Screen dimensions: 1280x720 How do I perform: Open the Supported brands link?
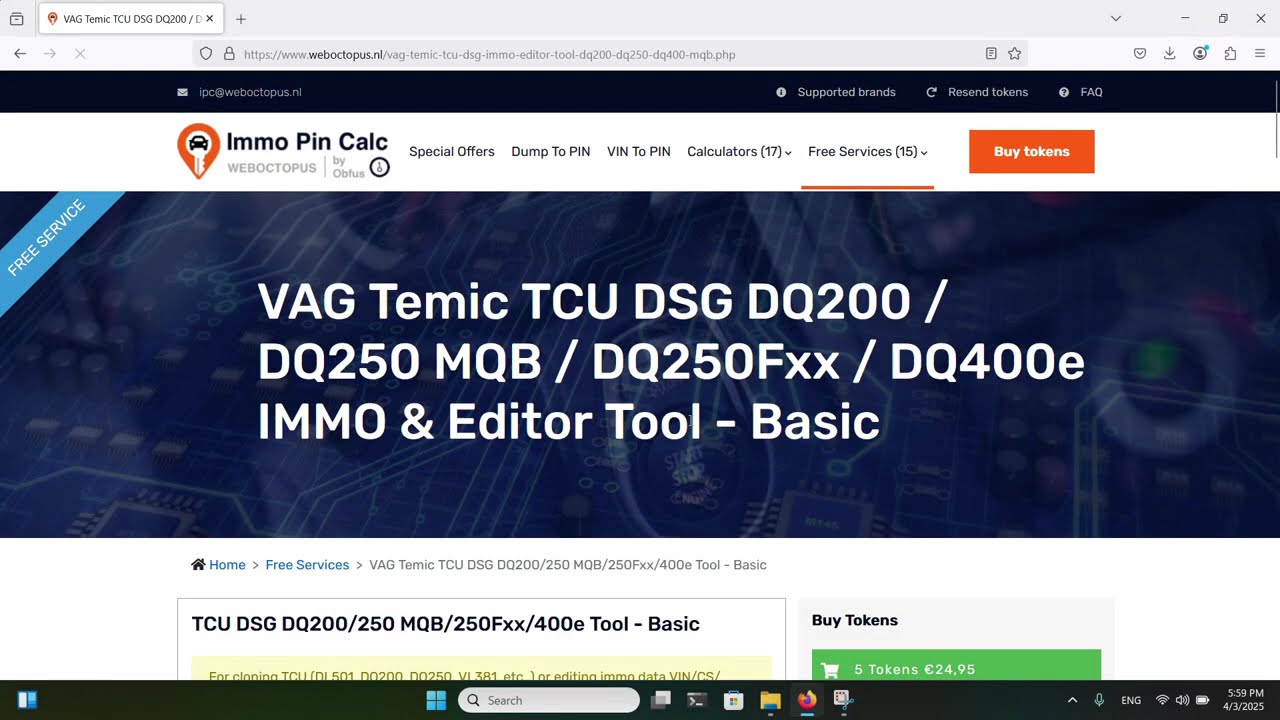click(847, 92)
